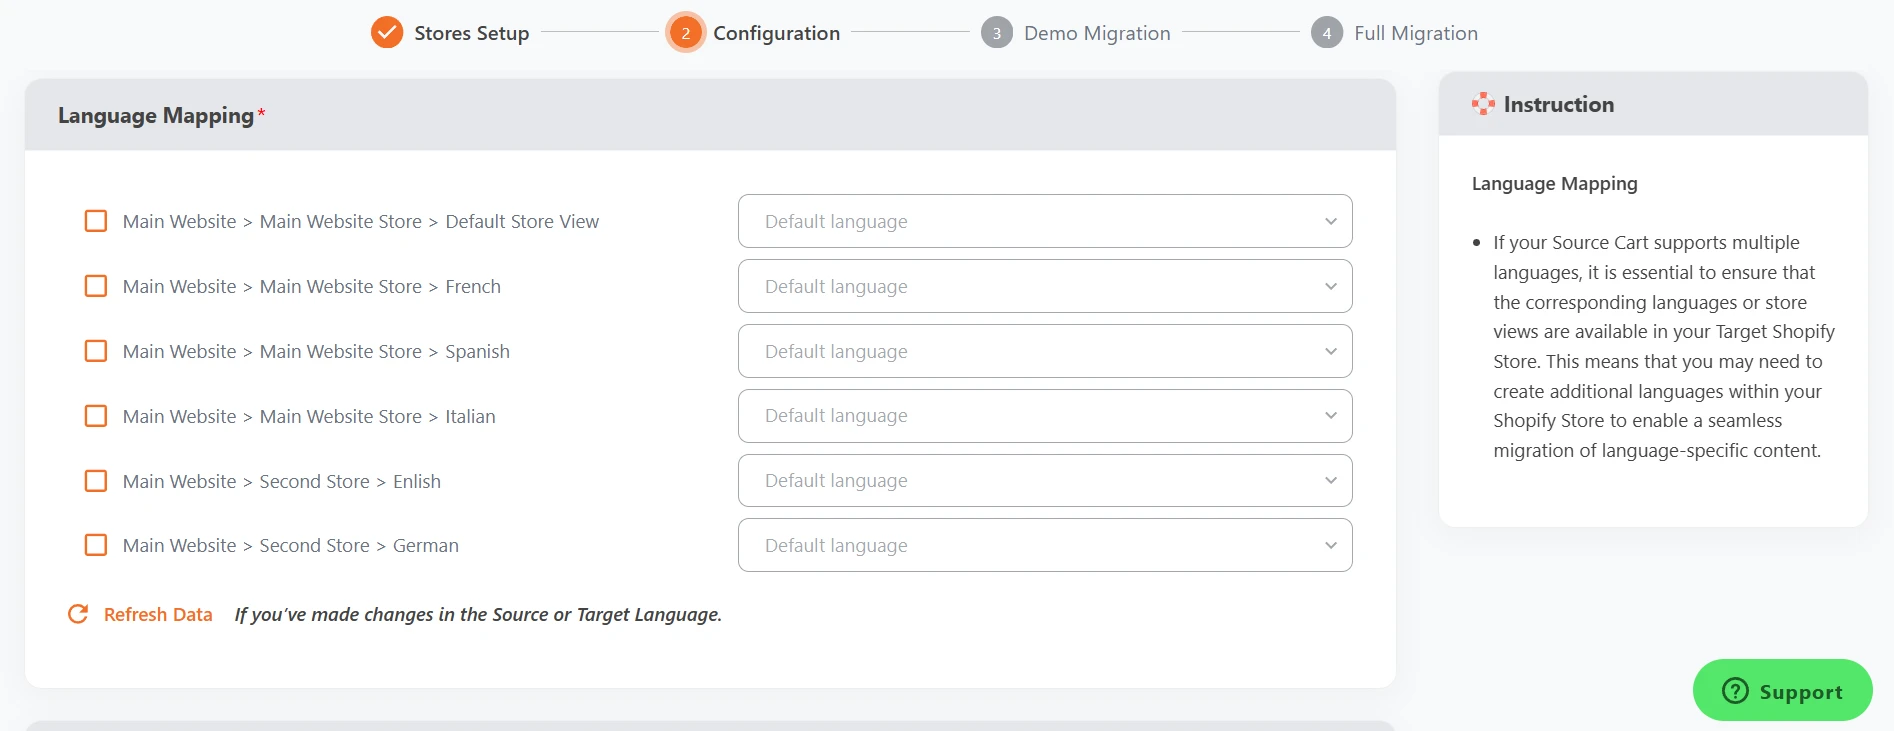Click the instruction paragraph about Source Cart languages
1894x731 pixels.
coord(1664,346)
